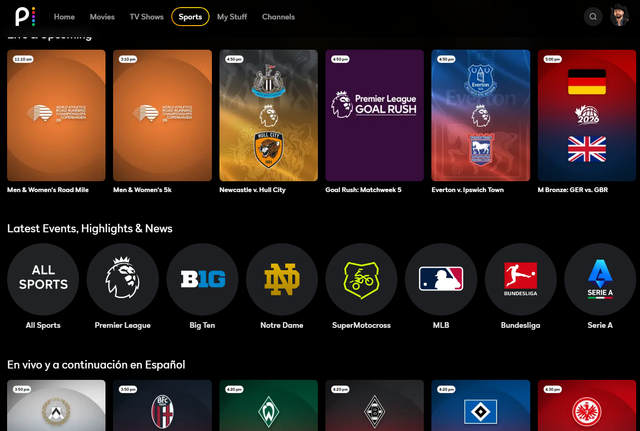Open Premier League Goal Rush card
The height and width of the screenshot is (431, 640).
[x=375, y=116]
